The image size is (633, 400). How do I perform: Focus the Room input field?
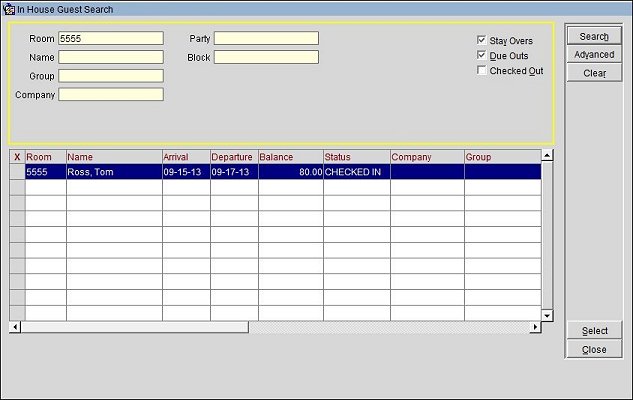(111, 38)
